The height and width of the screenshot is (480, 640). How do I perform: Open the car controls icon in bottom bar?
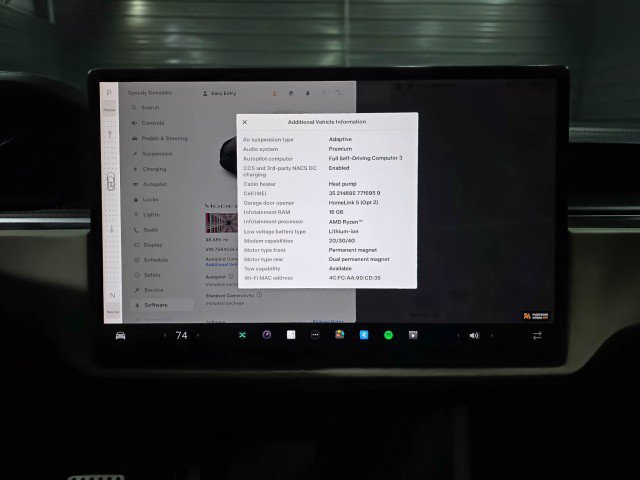(x=120, y=336)
